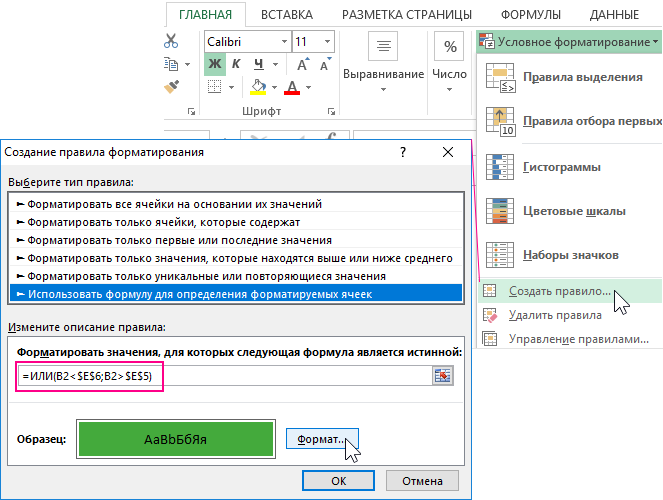This screenshot has width=663, height=500.
Task: Open the borders dropdown arrow
Action: 232,87
